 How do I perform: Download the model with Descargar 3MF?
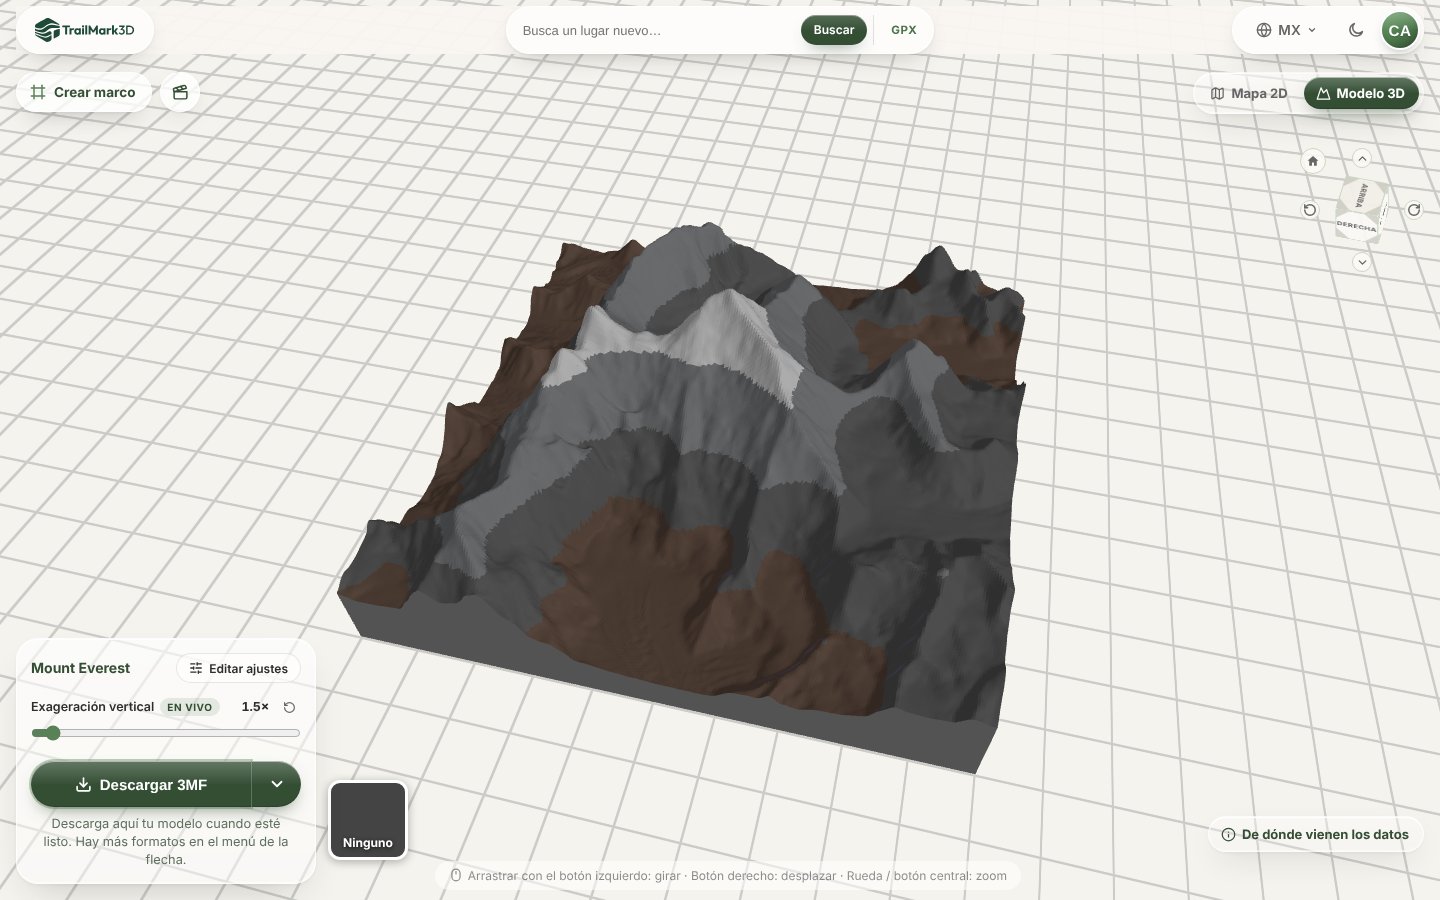[141, 785]
